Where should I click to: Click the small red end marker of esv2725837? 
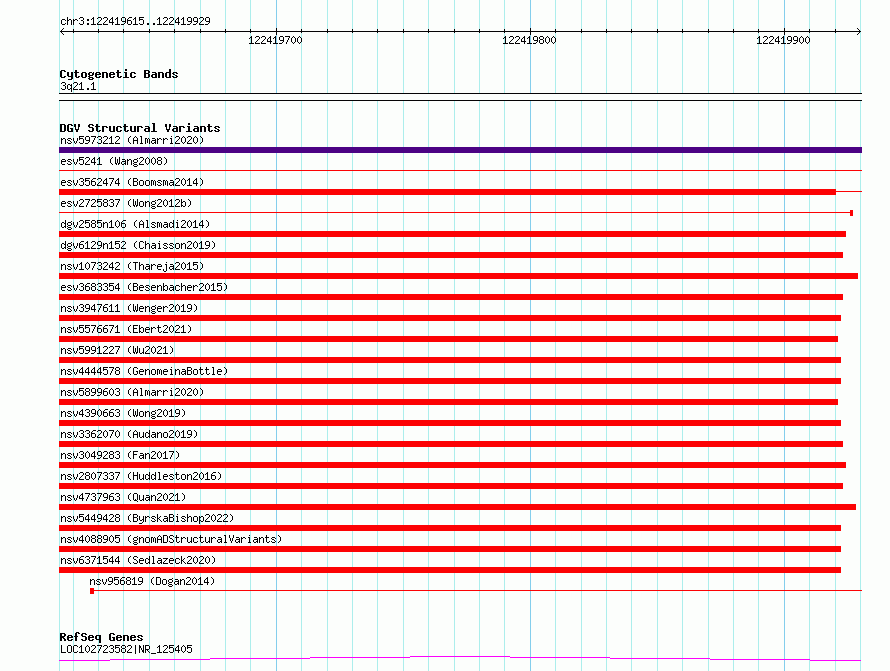pos(851,213)
